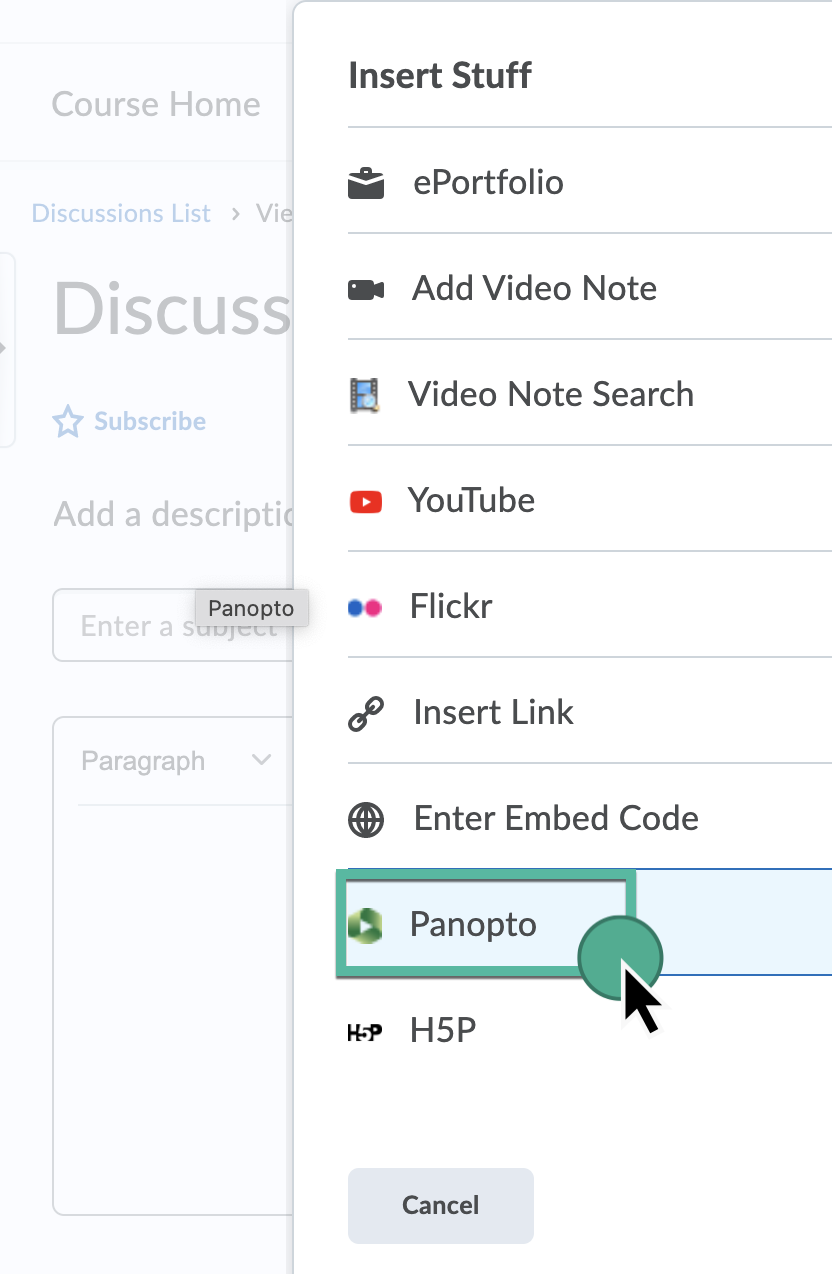Click the Add Video Note camera icon
The image size is (832, 1274).
click(x=366, y=290)
